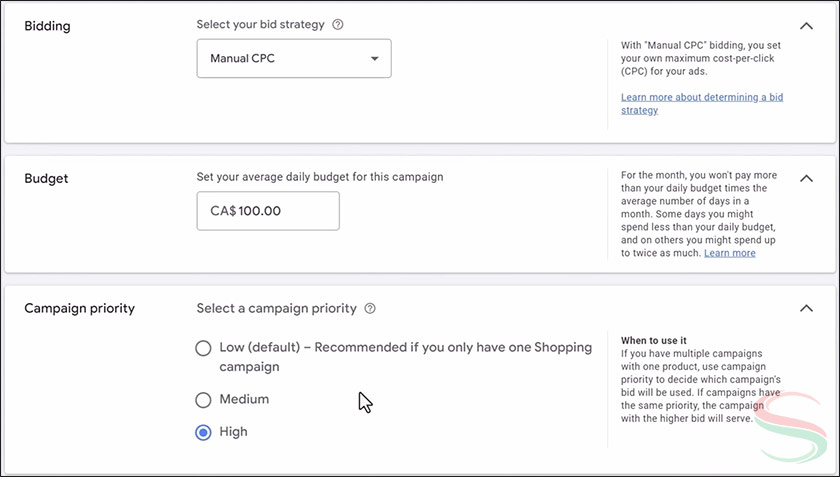Viewport: 840px width, 477px height.
Task: Click the arrow in Manual CPC box
Action: point(375,59)
